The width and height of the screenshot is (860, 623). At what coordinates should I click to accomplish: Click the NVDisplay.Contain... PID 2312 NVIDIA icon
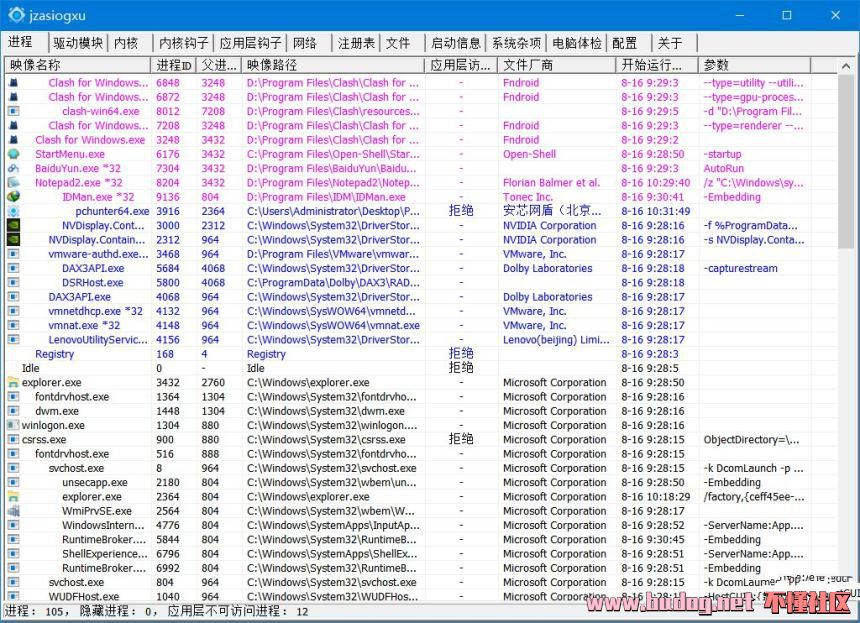point(13,240)
